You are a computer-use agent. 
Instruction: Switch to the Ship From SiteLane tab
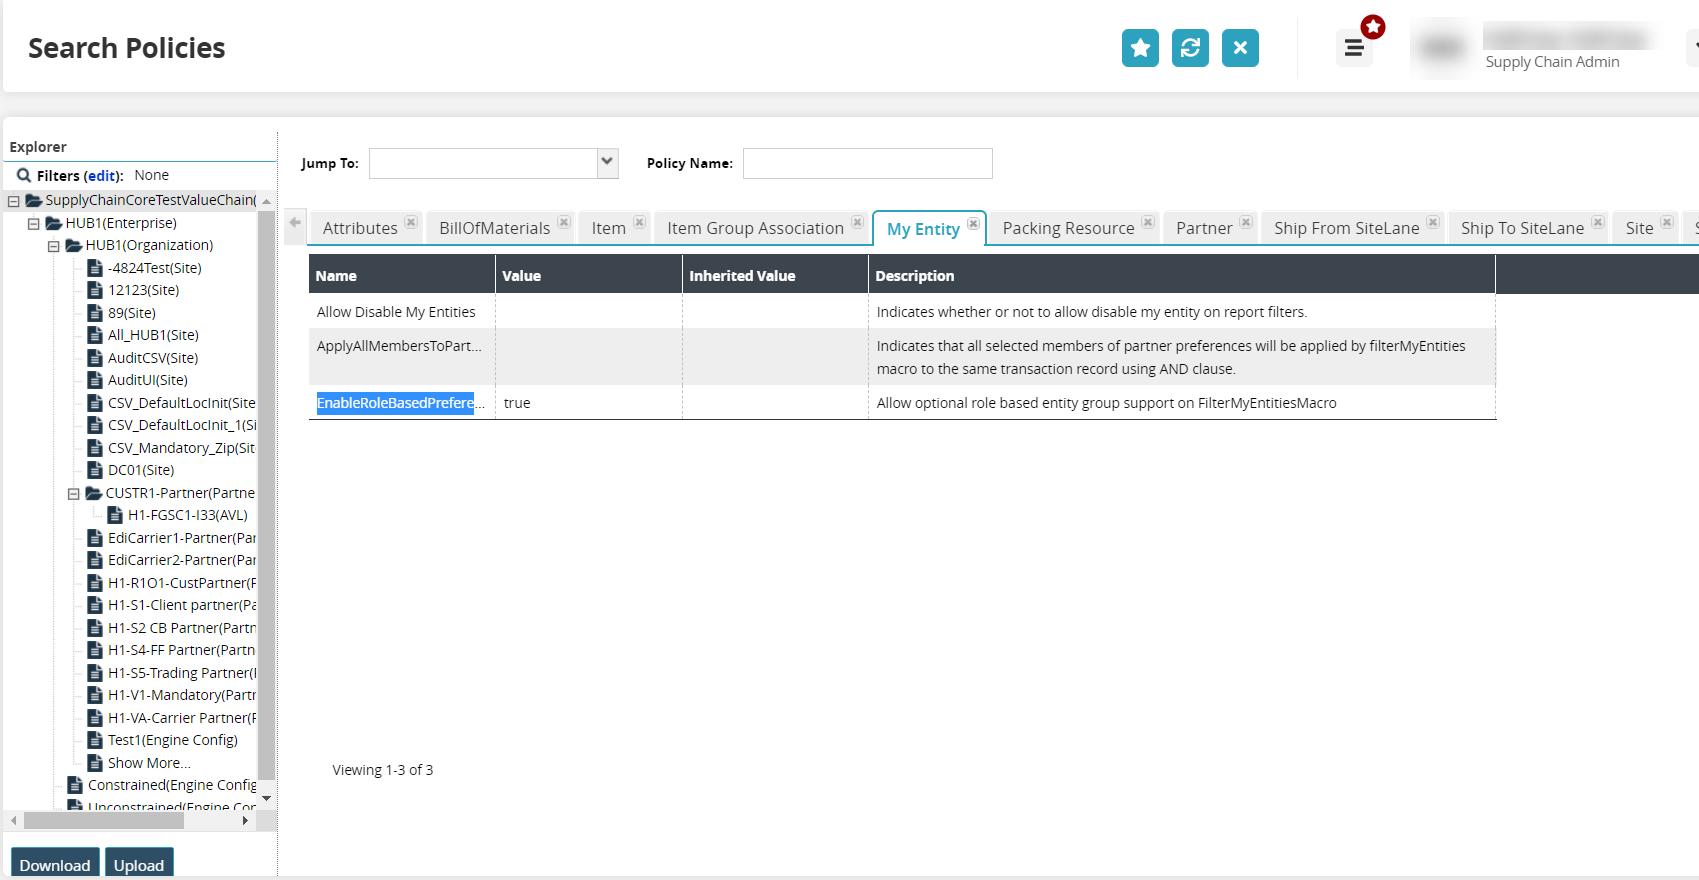(x=1346, y=229)
